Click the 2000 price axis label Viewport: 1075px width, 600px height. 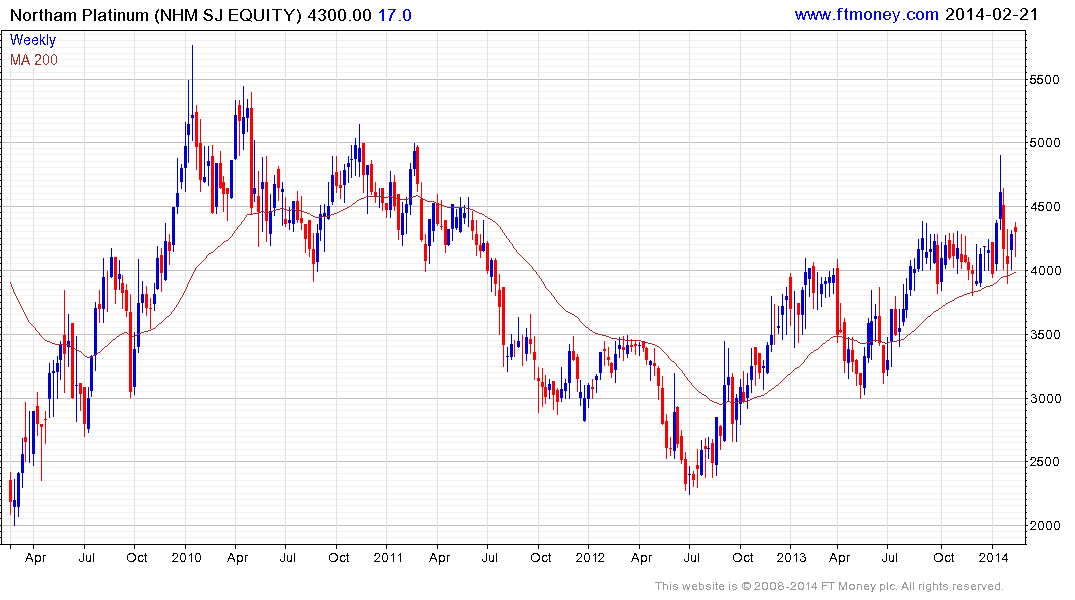(x=1045, y=526)
